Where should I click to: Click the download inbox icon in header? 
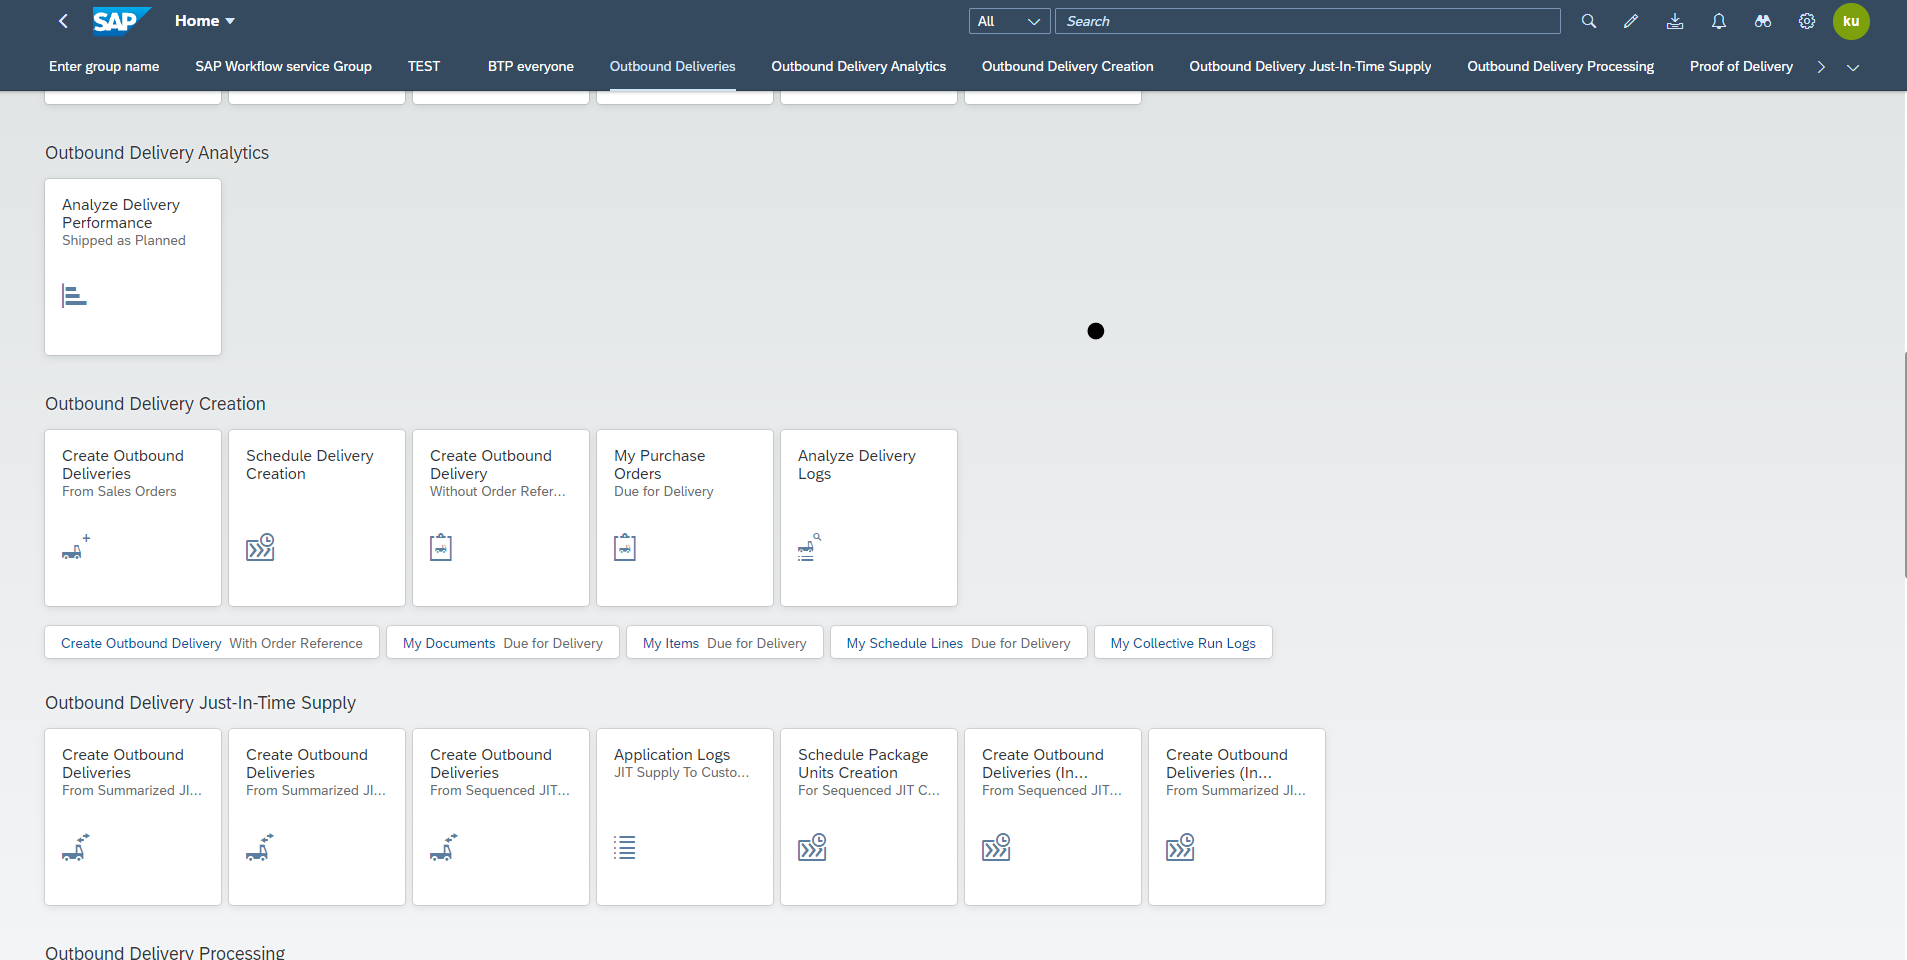click(x=1675, y=21)
